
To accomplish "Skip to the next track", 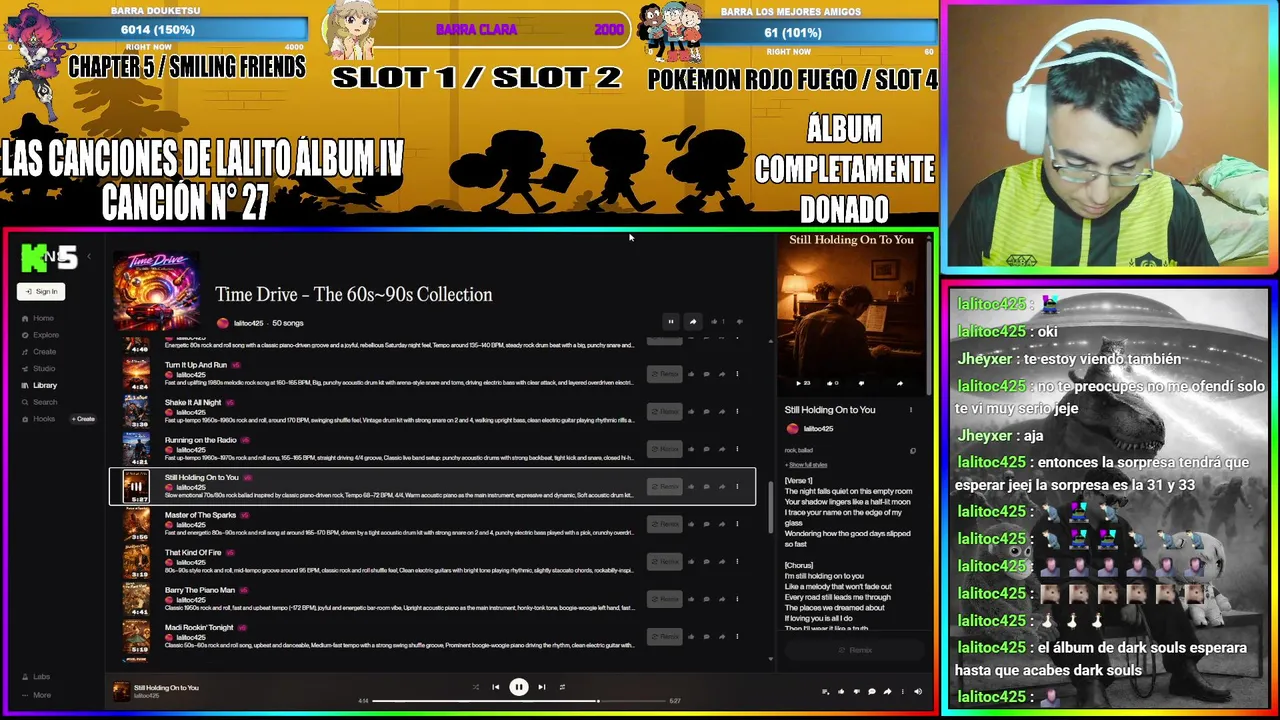I will [541, 687].
